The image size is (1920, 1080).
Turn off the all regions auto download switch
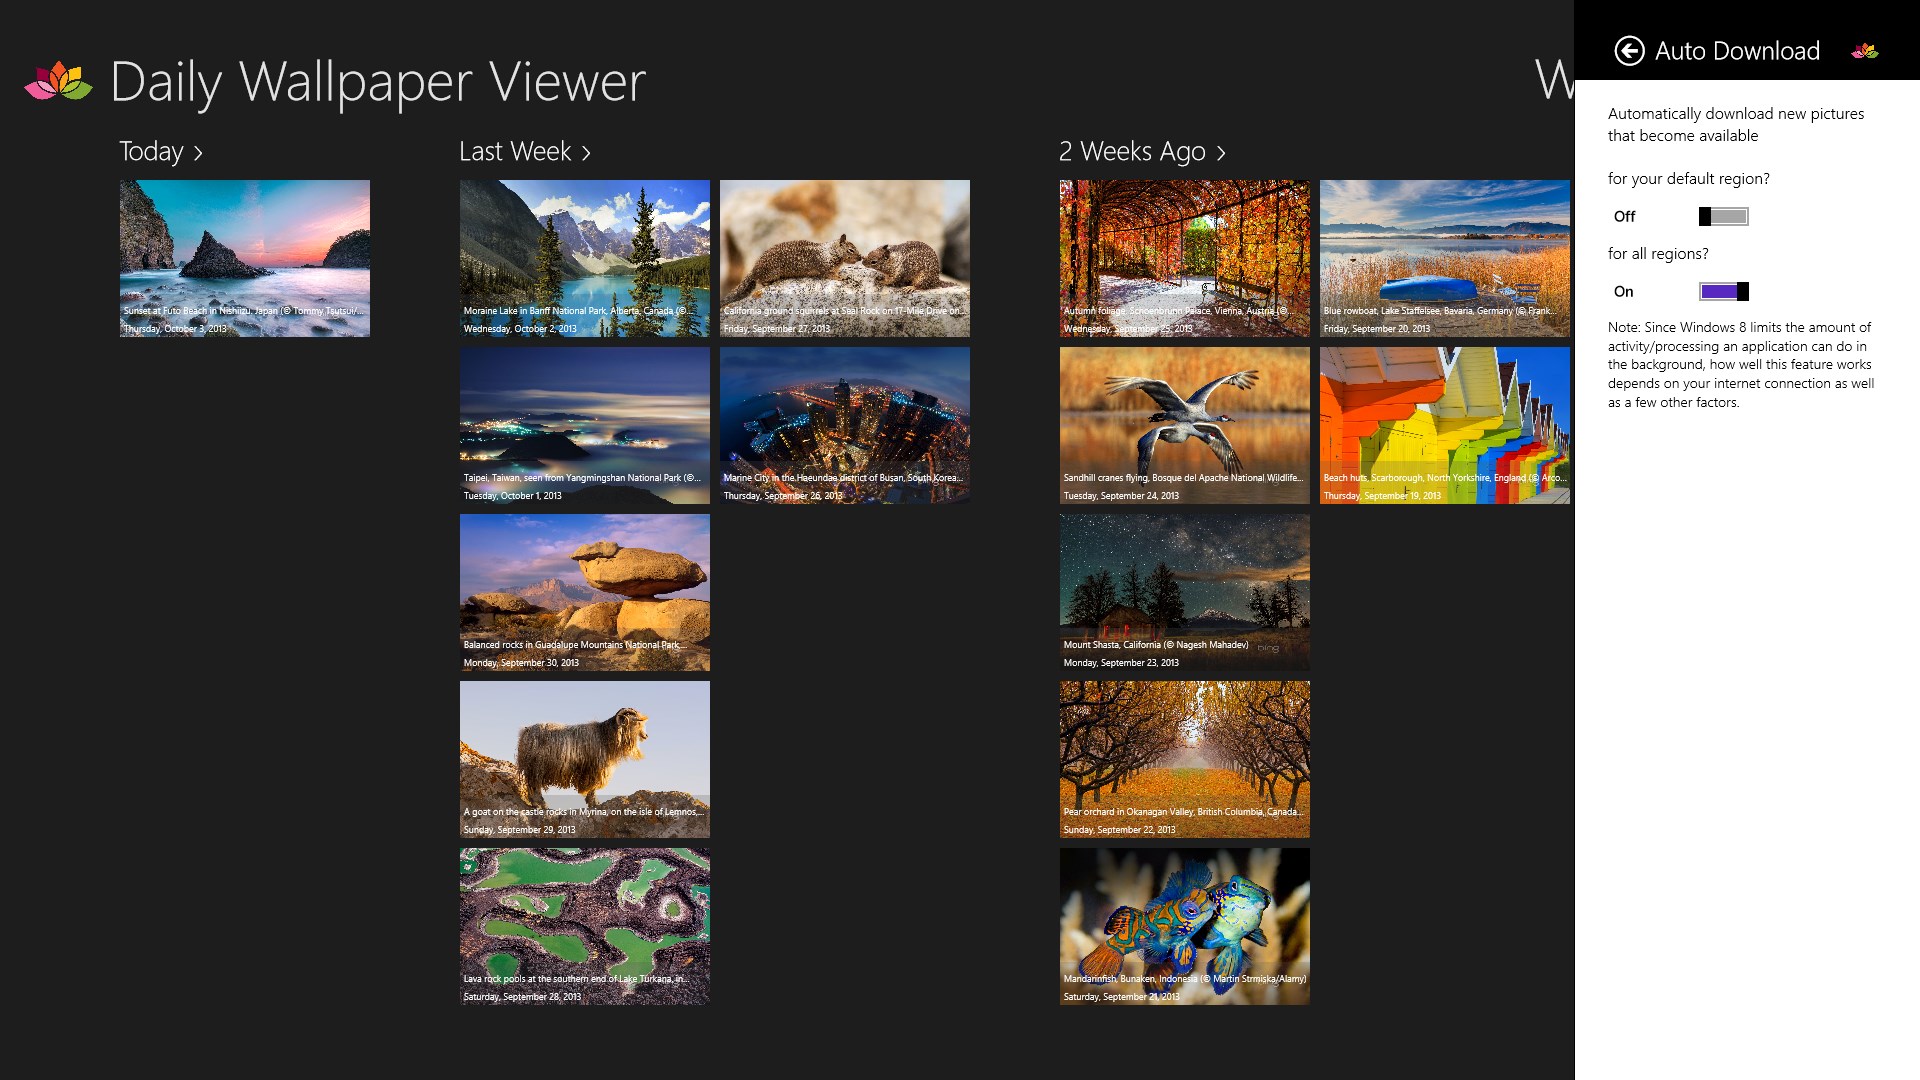tap(1723, 291)
